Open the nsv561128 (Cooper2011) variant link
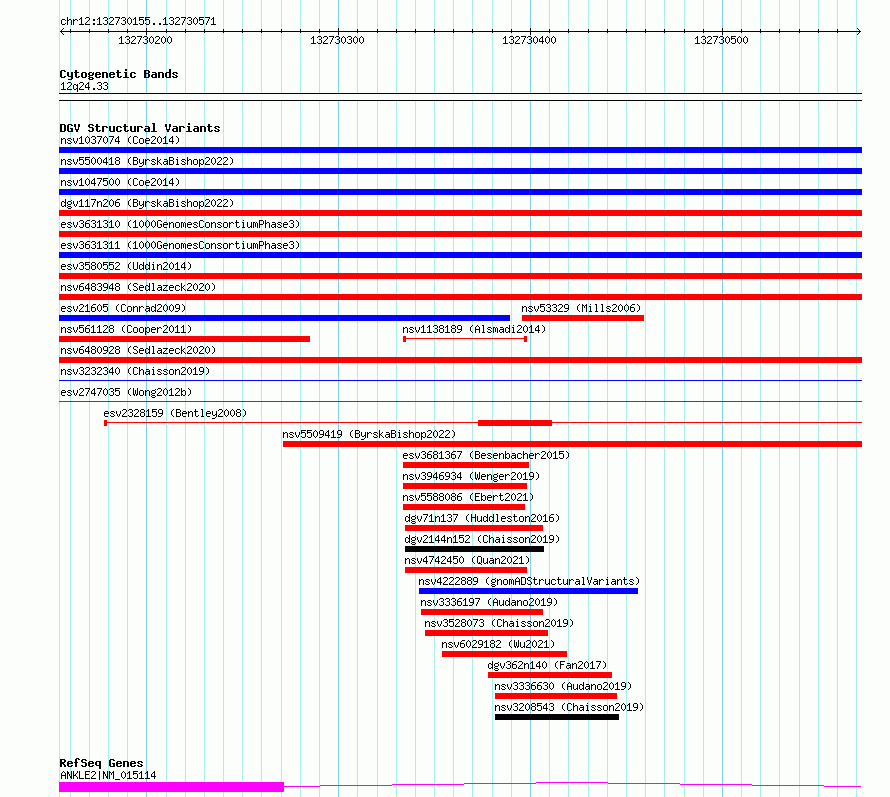The image size is (890, 797). coord(126,329)
